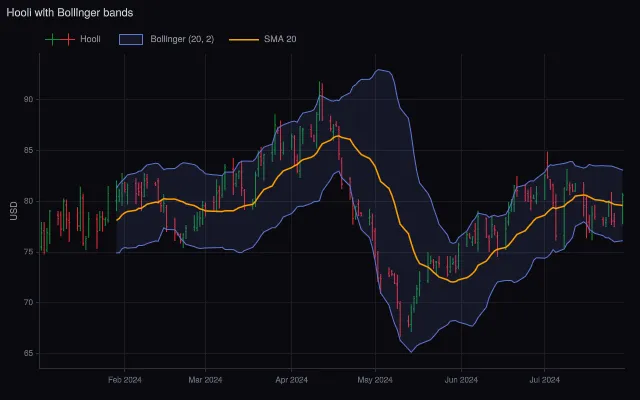The width and height of the screenshot is (640, 400).
Task: Click the Feb 2024 x-axis label
Action: pos(124,380)
